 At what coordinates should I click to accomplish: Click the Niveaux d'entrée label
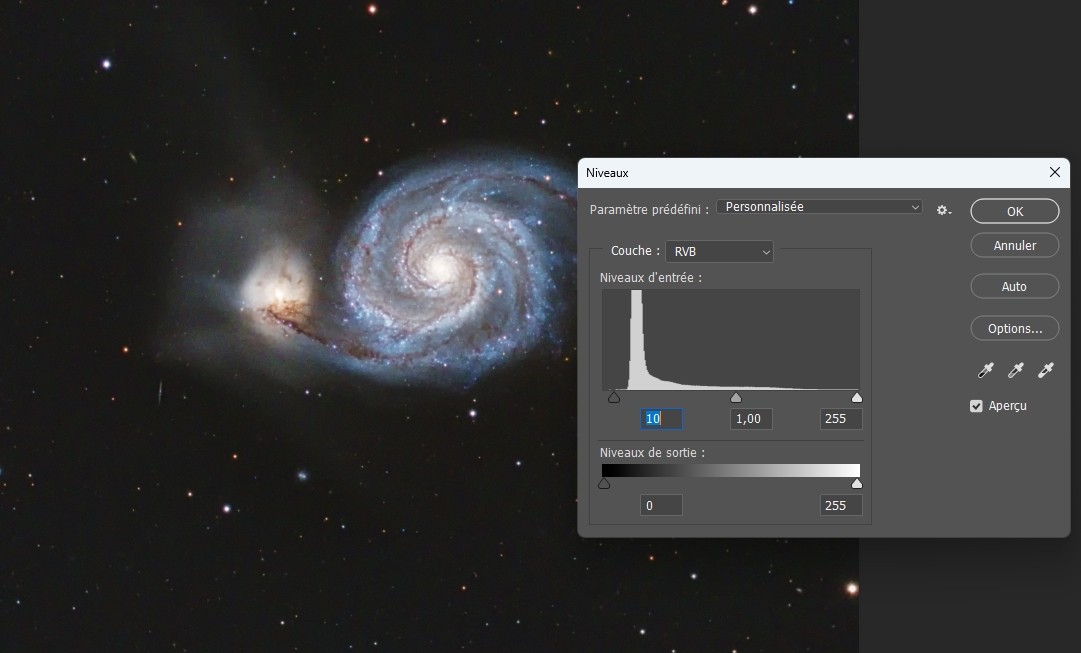point(651,277)
